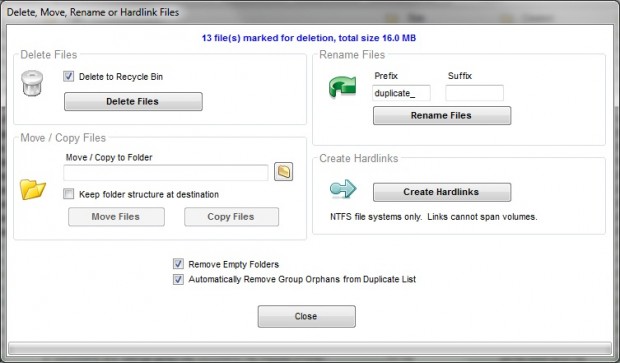The image size is (620, 363).
Task: Click the 'NTFS file systems only' note
Action: coord(434,217)
